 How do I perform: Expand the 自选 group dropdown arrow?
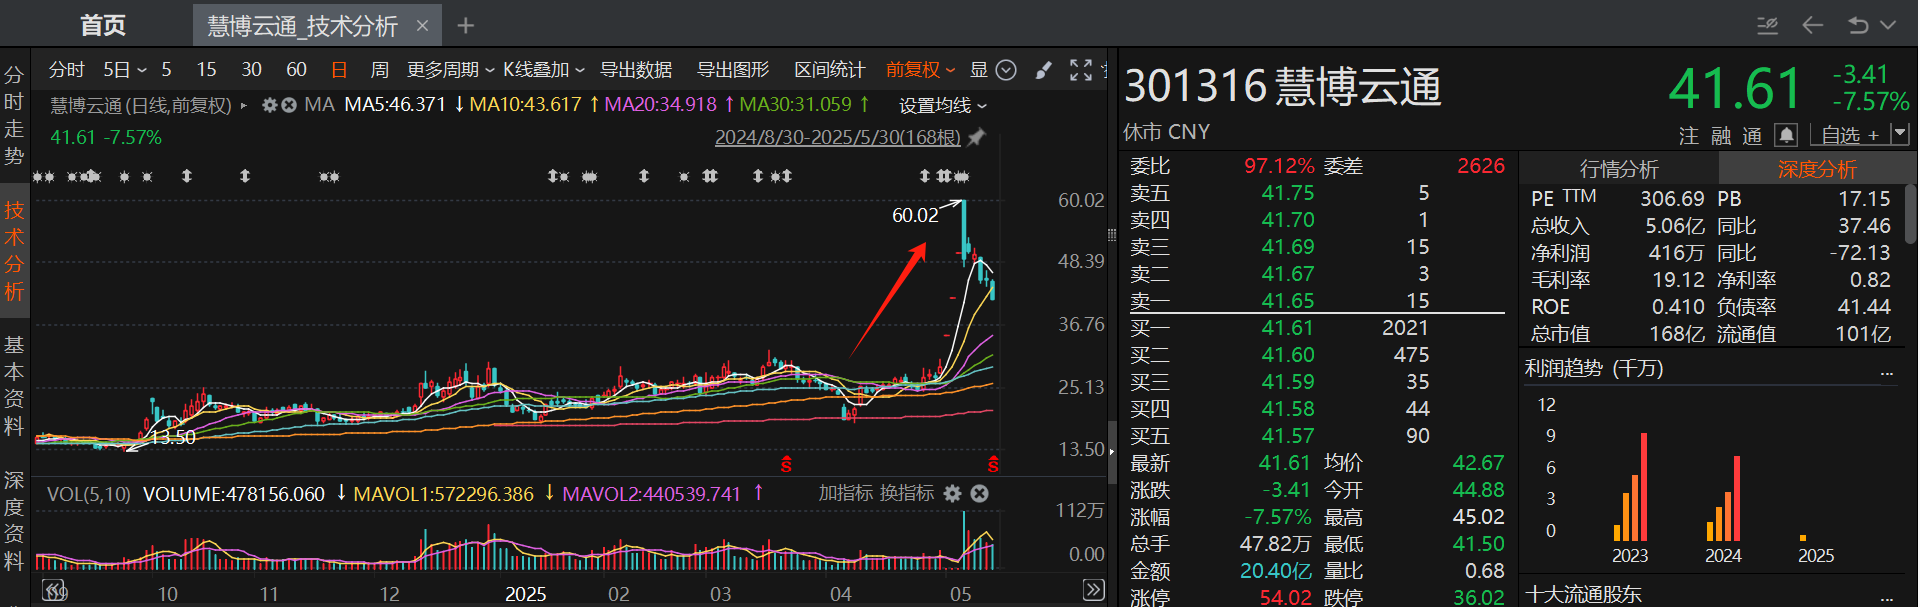click(1900, 134)
